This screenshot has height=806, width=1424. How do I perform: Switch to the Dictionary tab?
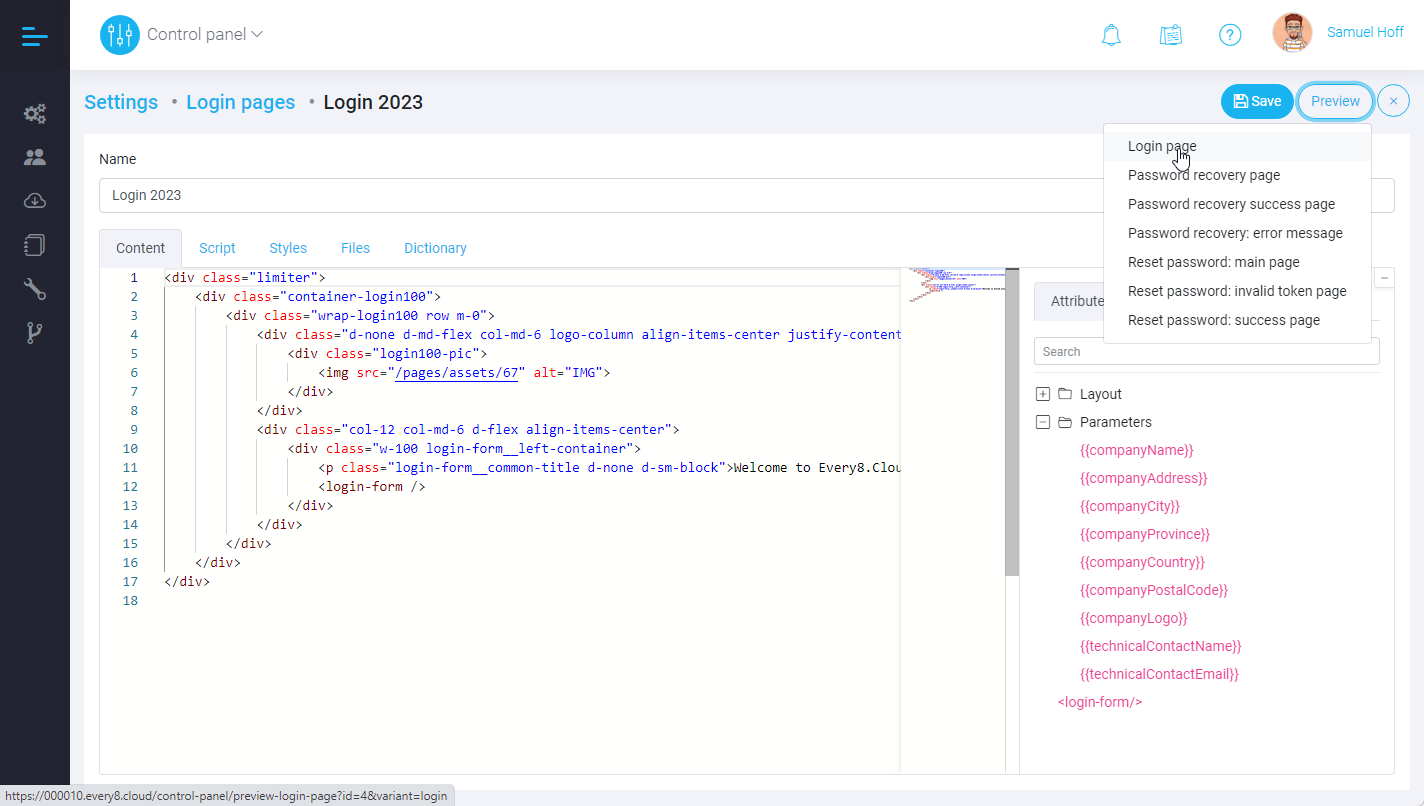pyautogui.click(x=435, y=248)
